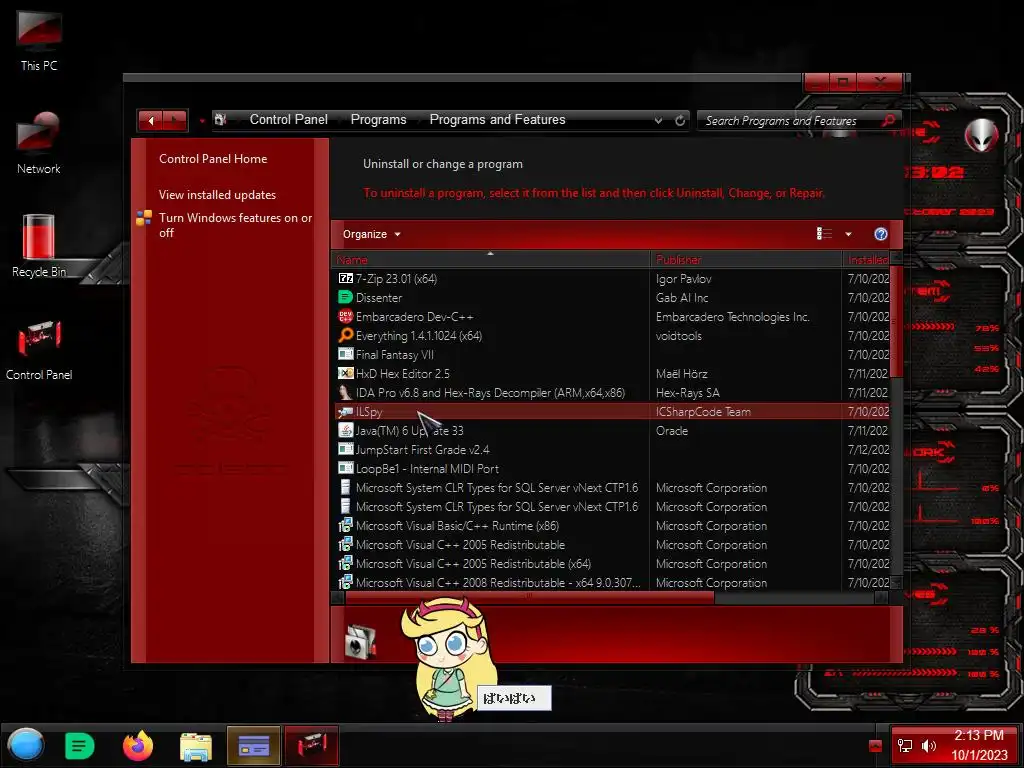Viewport: 1024px width, 768px height.
Task: Open the help question mark icon
Action: coord(880,234)
